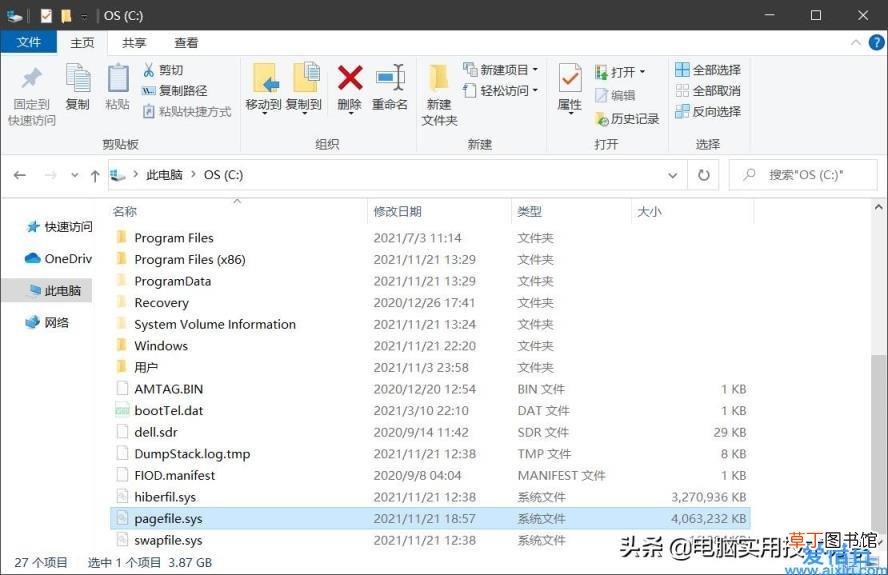Click Select none (全部取消)

click(708, 91)
